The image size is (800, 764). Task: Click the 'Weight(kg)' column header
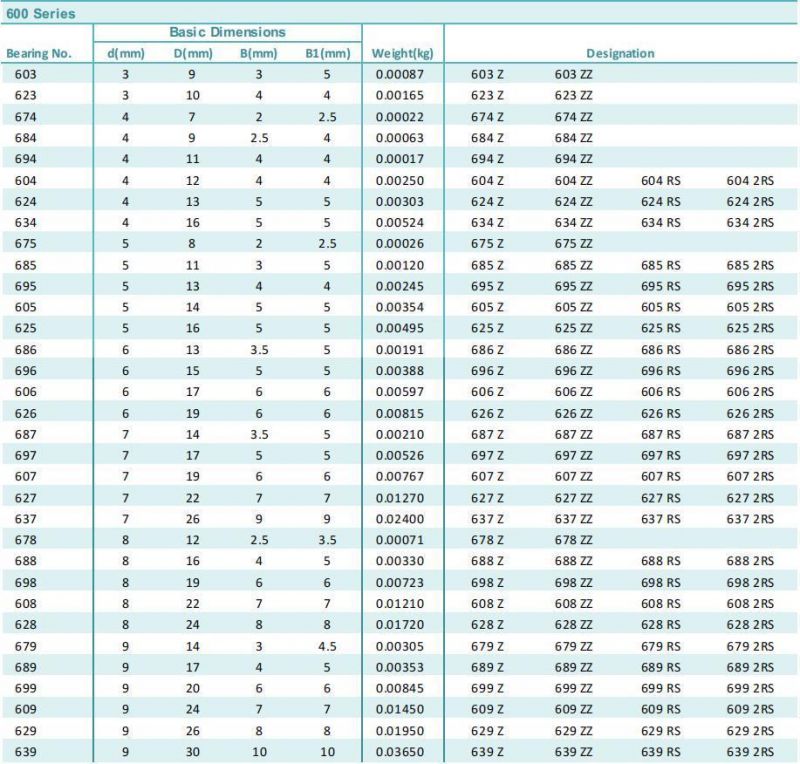tap(403, 54)
